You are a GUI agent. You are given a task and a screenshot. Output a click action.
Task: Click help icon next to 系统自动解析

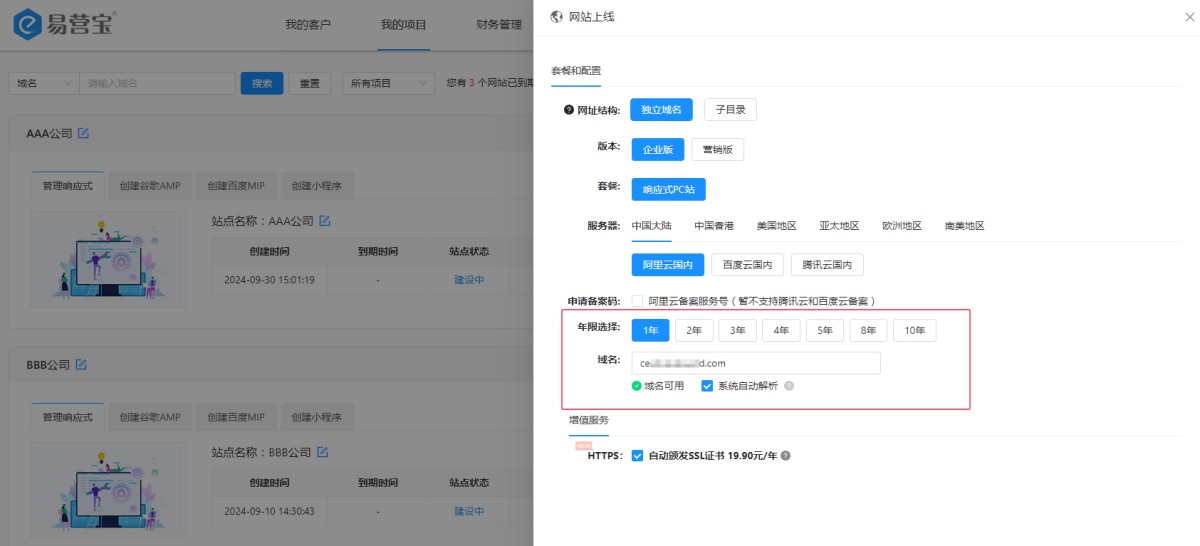coord(789,386)
